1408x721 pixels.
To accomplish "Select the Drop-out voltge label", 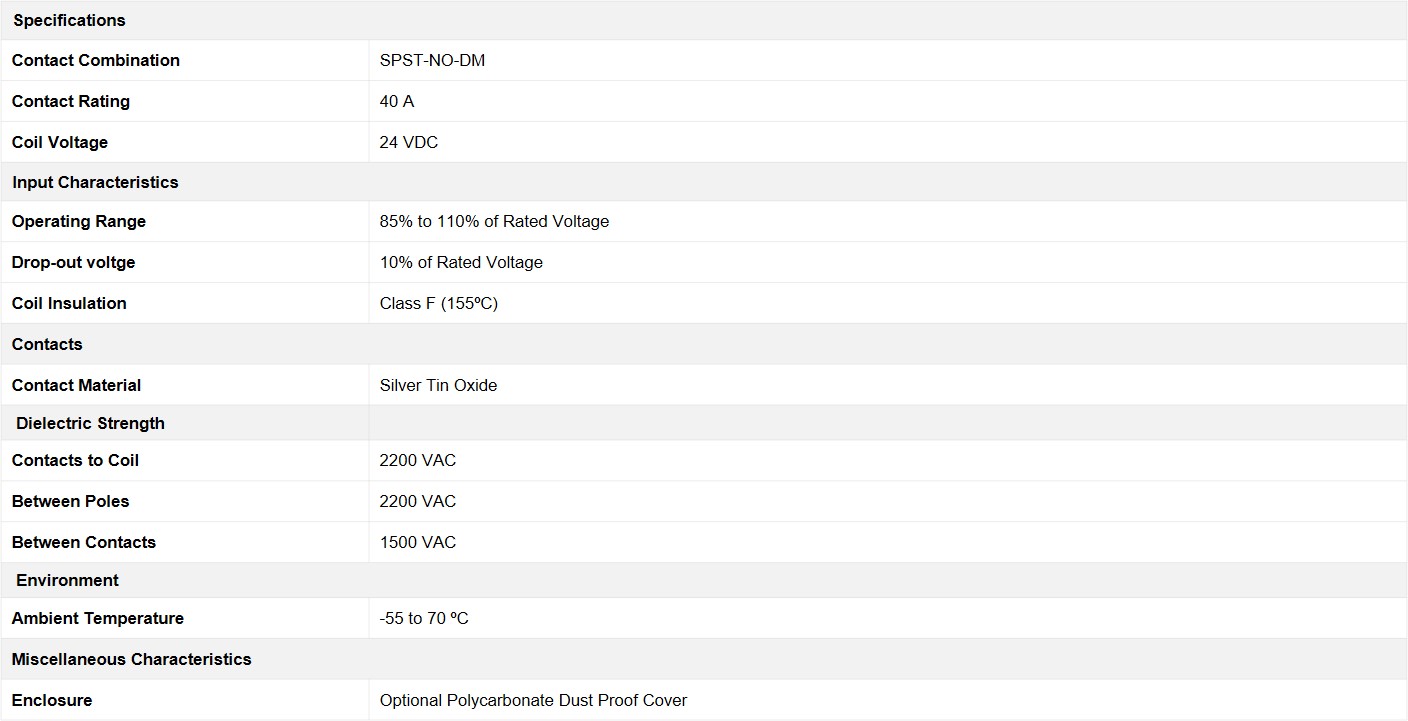I will point(73,262).
